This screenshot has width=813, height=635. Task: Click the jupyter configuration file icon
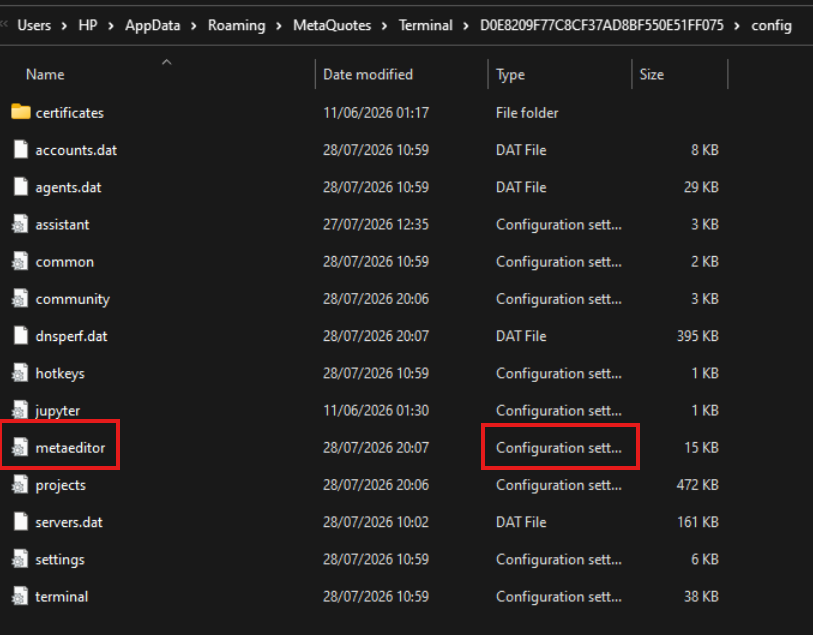pyautogui.click(x=20, y=410)
